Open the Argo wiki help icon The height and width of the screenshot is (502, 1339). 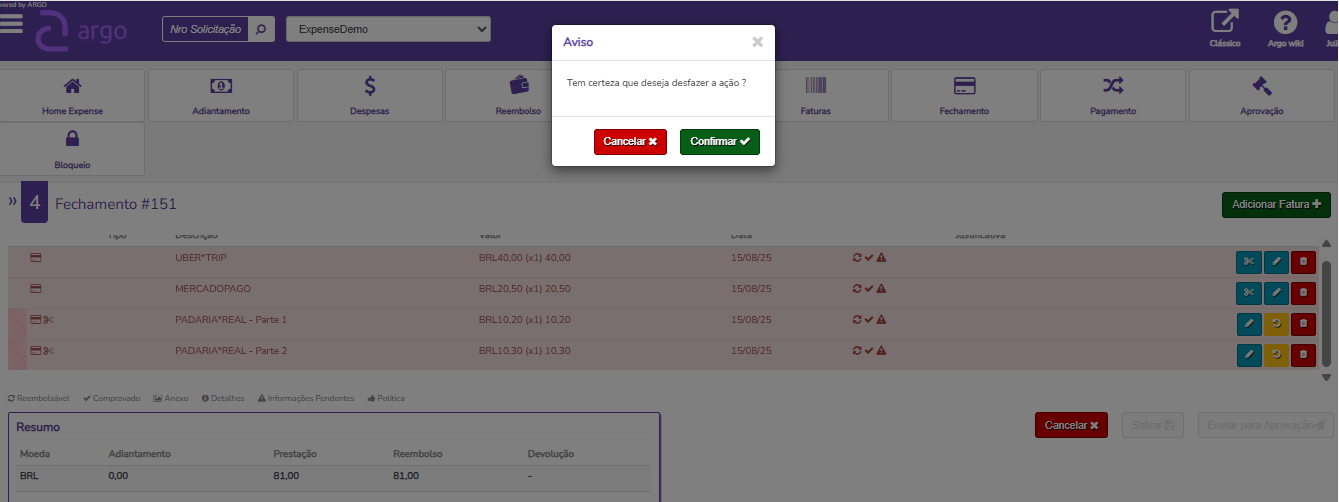1285,27
